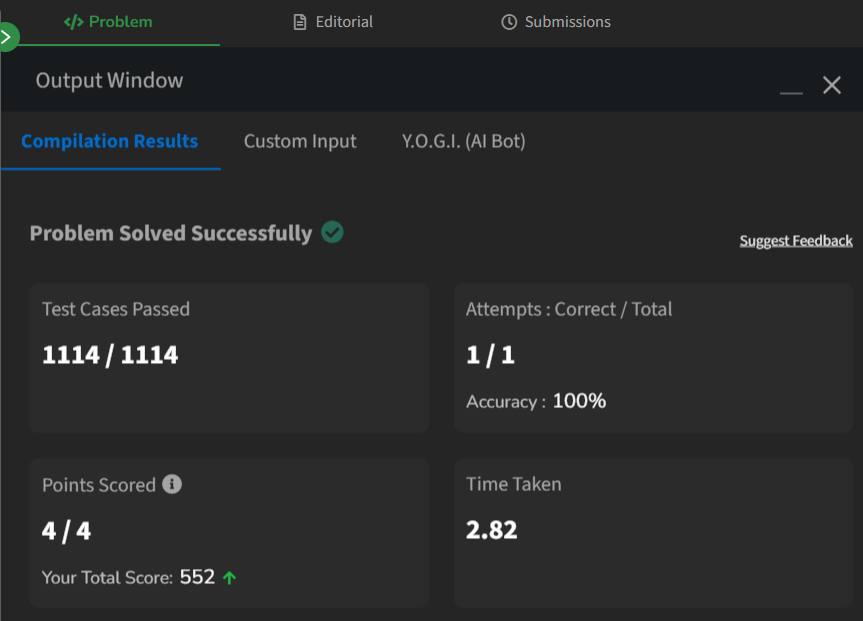Switch to Custom Input tab
Image resolution: width=863 pixels, height=621 pixels.
[x=300, y=141]
